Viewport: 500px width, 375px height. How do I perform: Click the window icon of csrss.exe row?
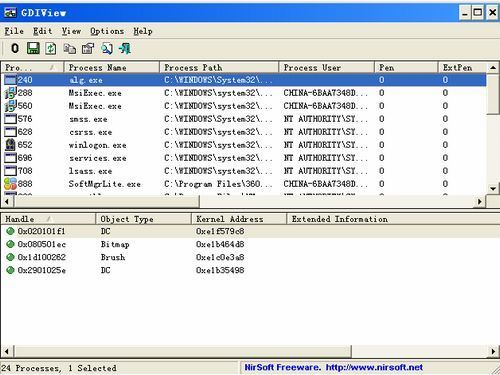(x=10, y=132)
